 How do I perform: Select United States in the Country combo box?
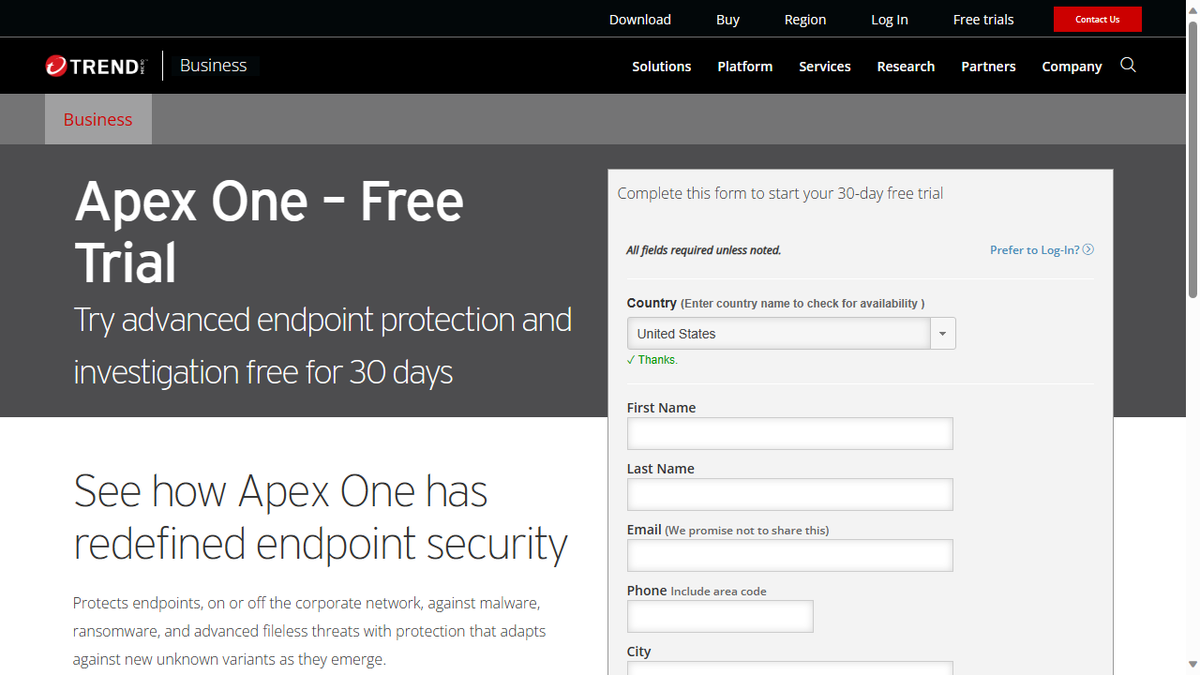click(x=780, y=333)
